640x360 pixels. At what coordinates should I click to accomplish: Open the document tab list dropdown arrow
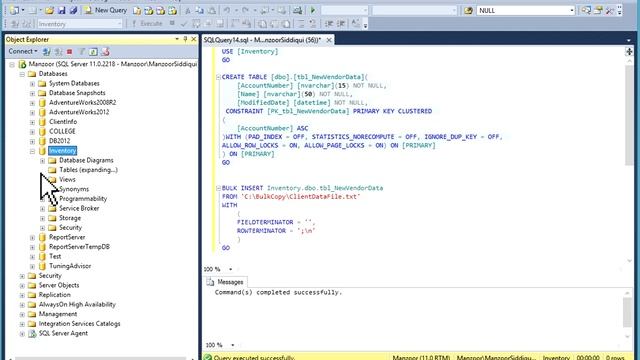[x=629, y=40]
